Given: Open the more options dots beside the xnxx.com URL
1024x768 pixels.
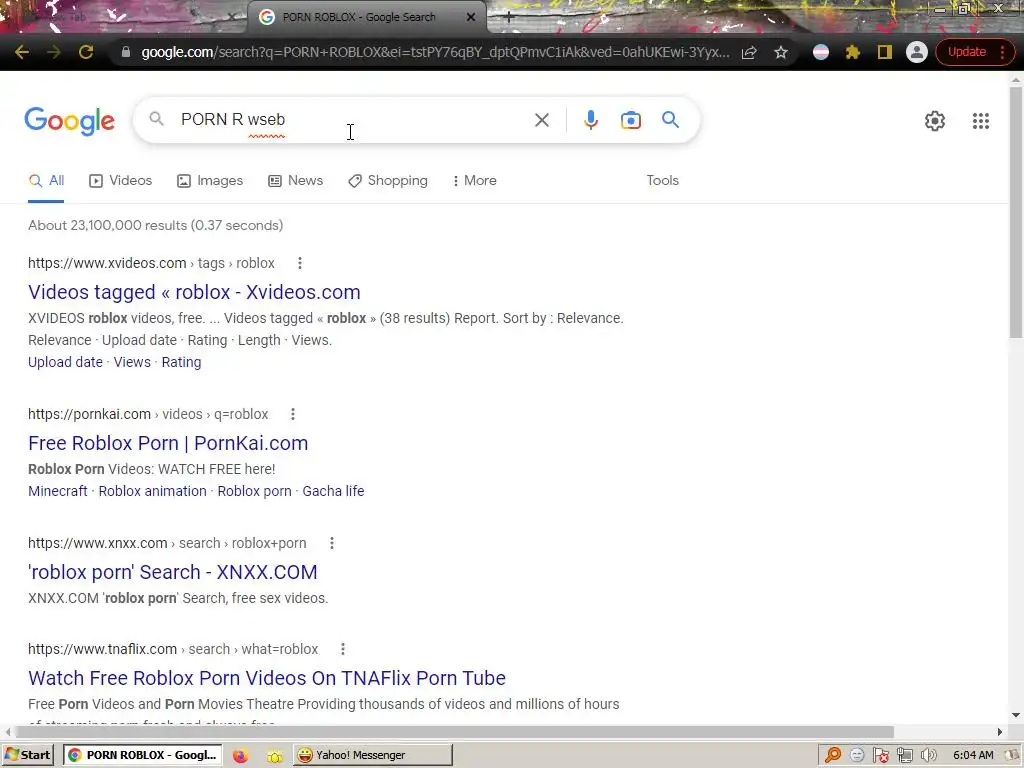Looking at the screenshot, I should (x=332, y=543).
